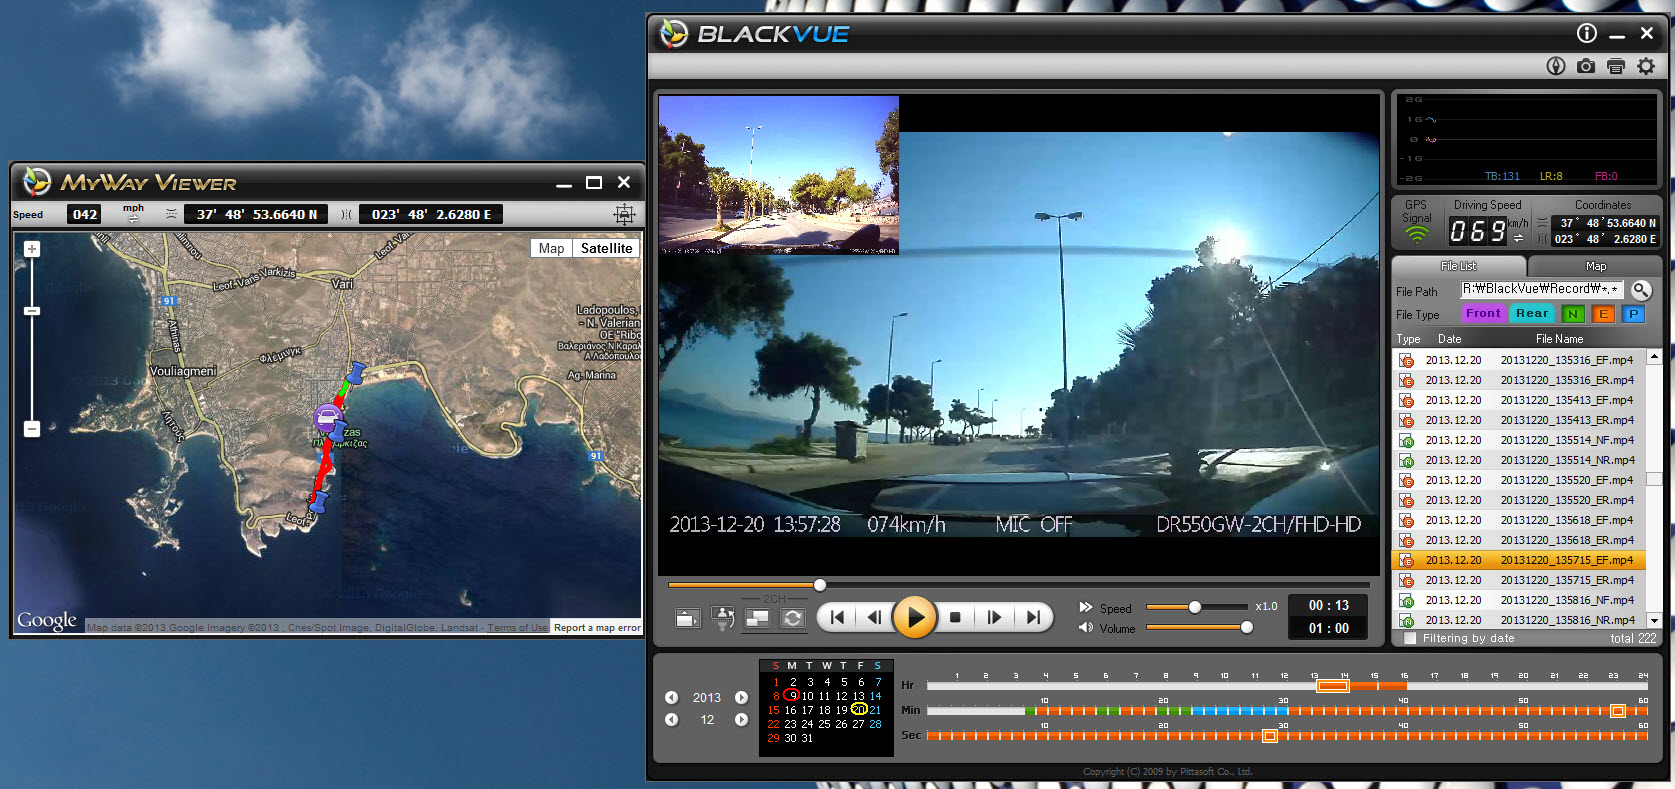
Task: Adjust the playback Speed slider handle
Action: click(1194, 607)
